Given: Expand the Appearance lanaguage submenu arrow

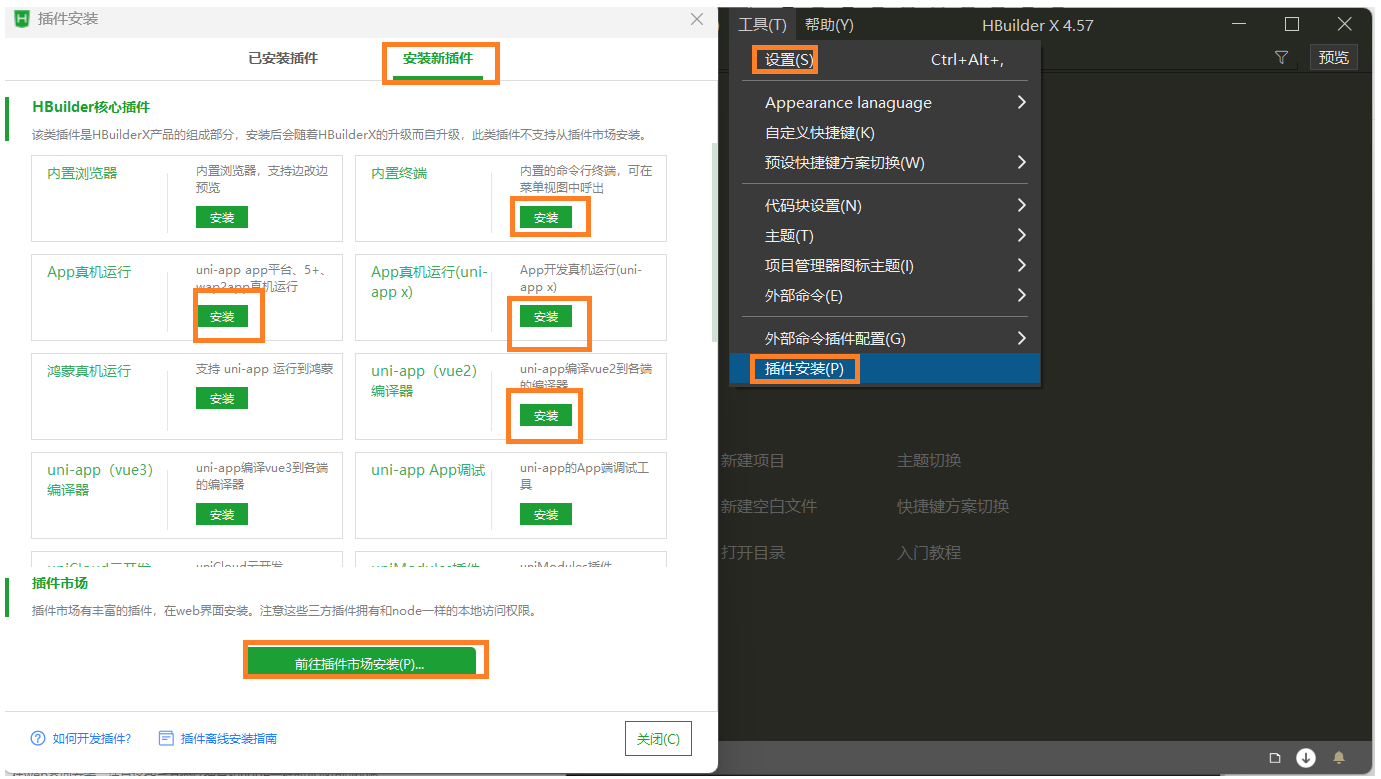Looking at the screenshot, I should (x=1021, y=102).
